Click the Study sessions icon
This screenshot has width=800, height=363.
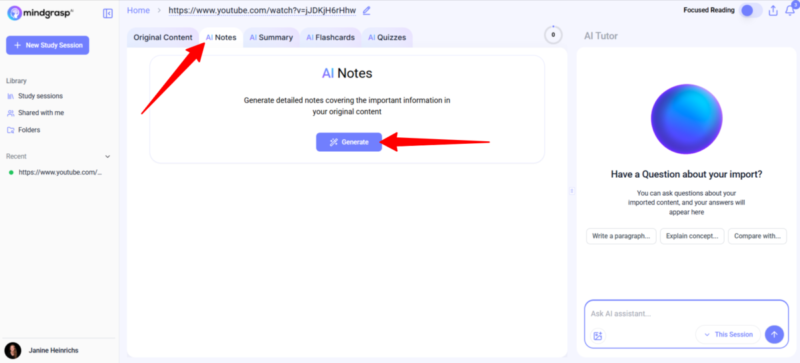pyautogui.click(x=10, y=96)
